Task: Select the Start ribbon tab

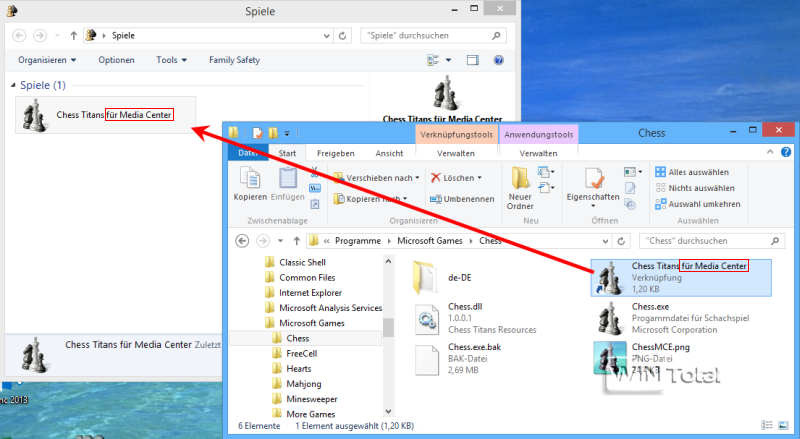Action: point(287,153)
